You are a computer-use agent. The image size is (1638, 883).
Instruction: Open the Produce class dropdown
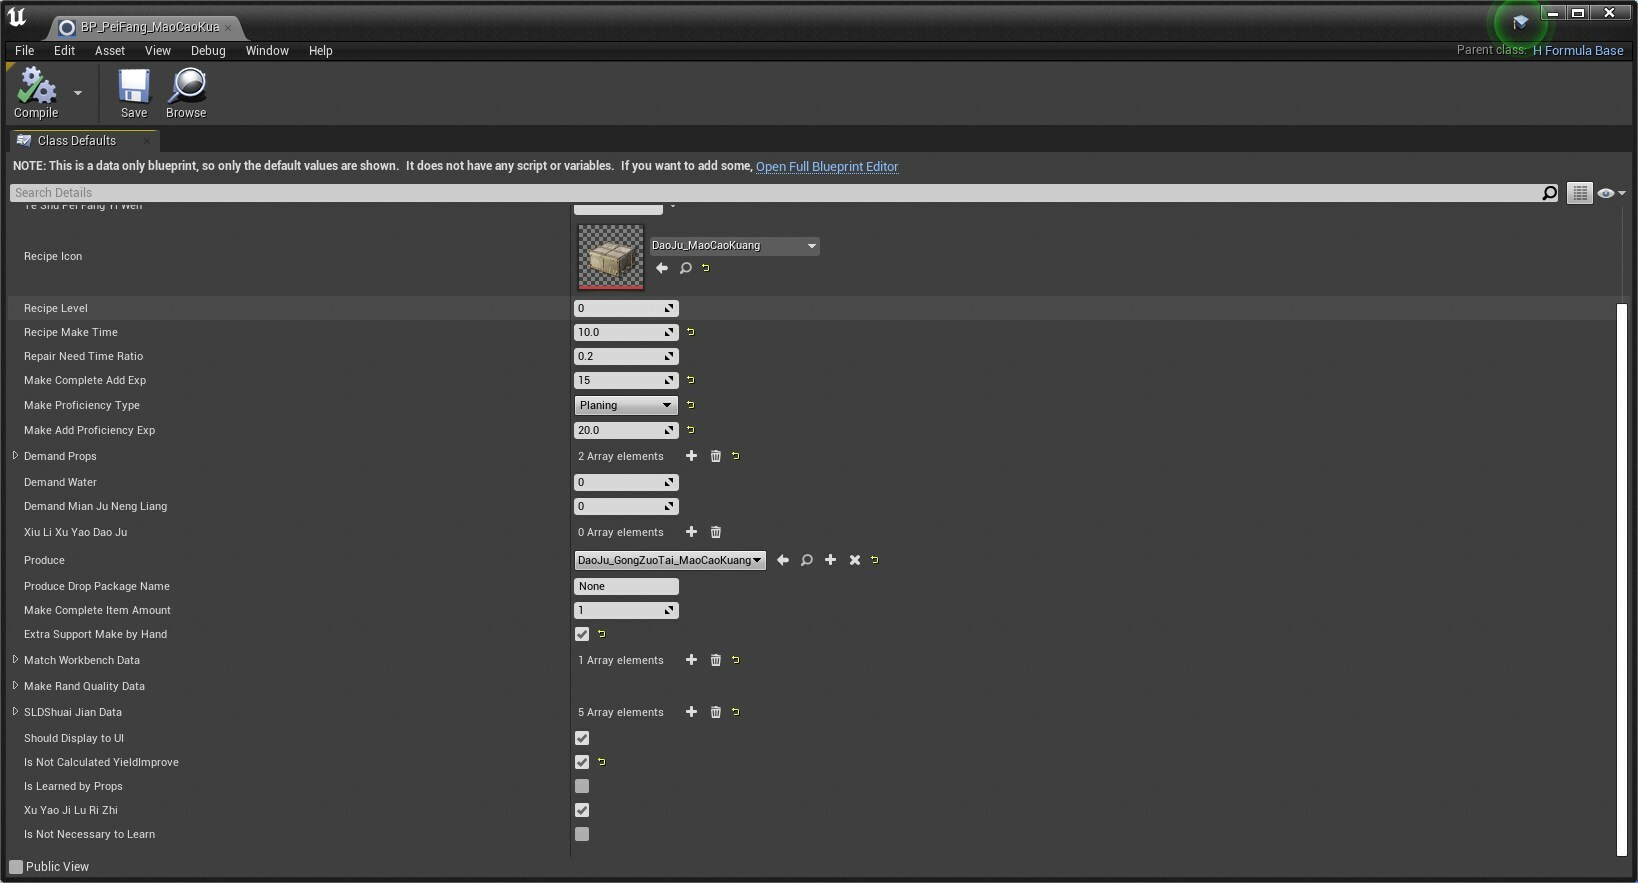point(670,560)
